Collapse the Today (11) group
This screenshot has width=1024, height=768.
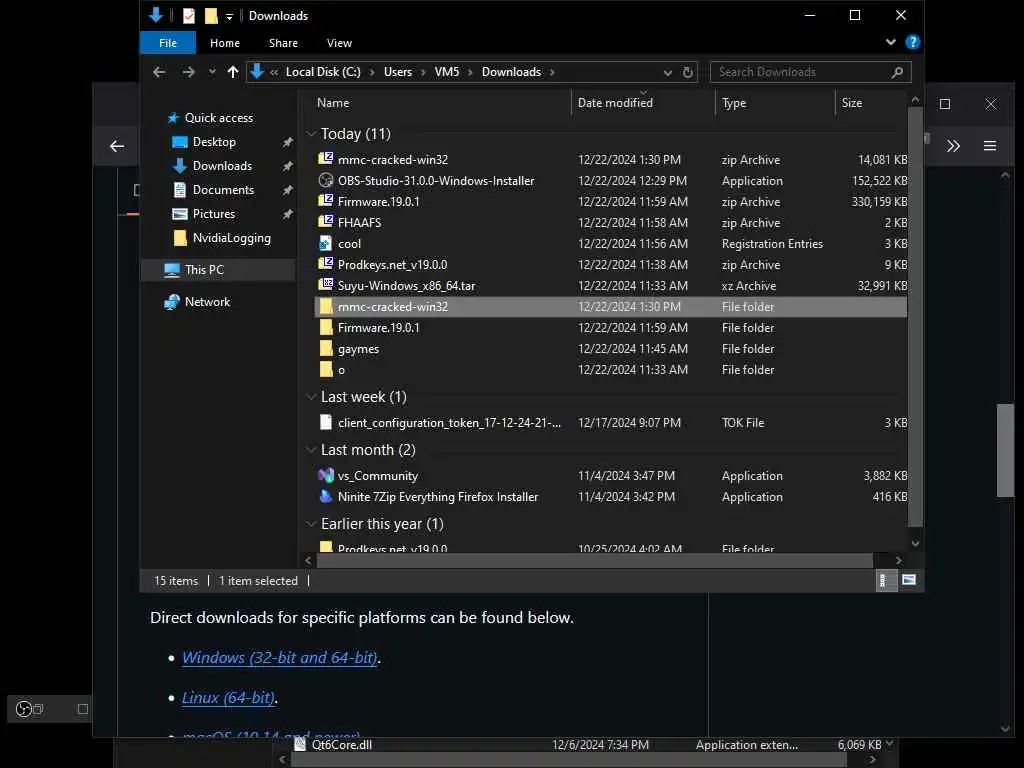[x=311, y=134]
